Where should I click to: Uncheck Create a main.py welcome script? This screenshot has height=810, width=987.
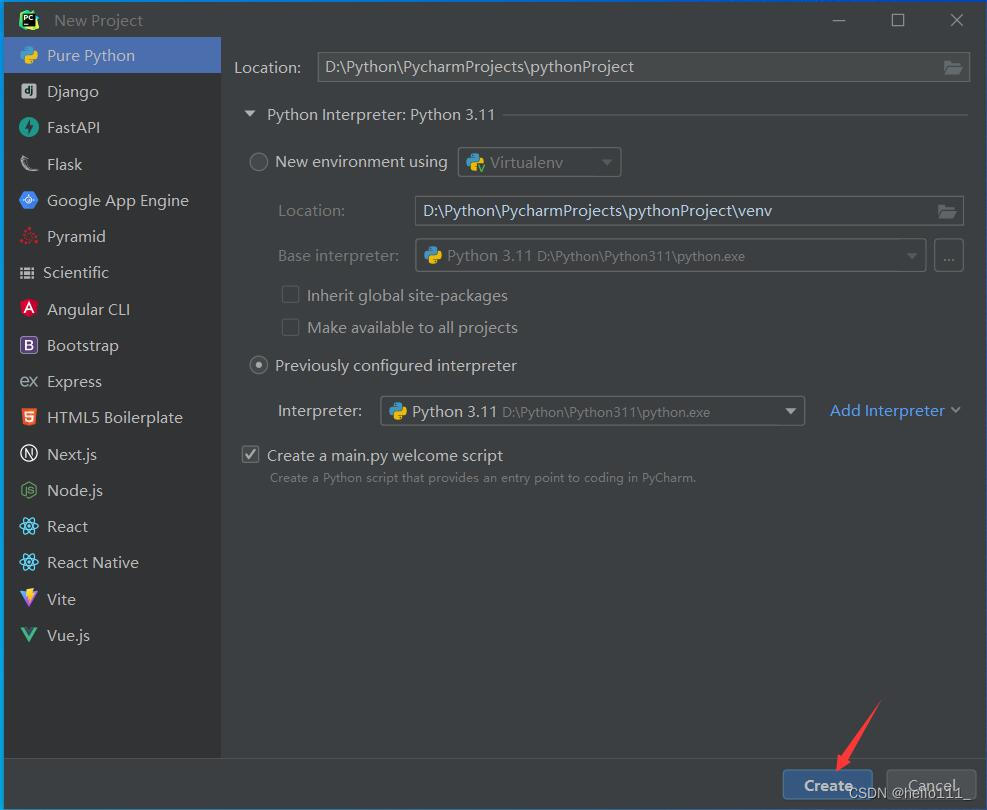point(251,454)
